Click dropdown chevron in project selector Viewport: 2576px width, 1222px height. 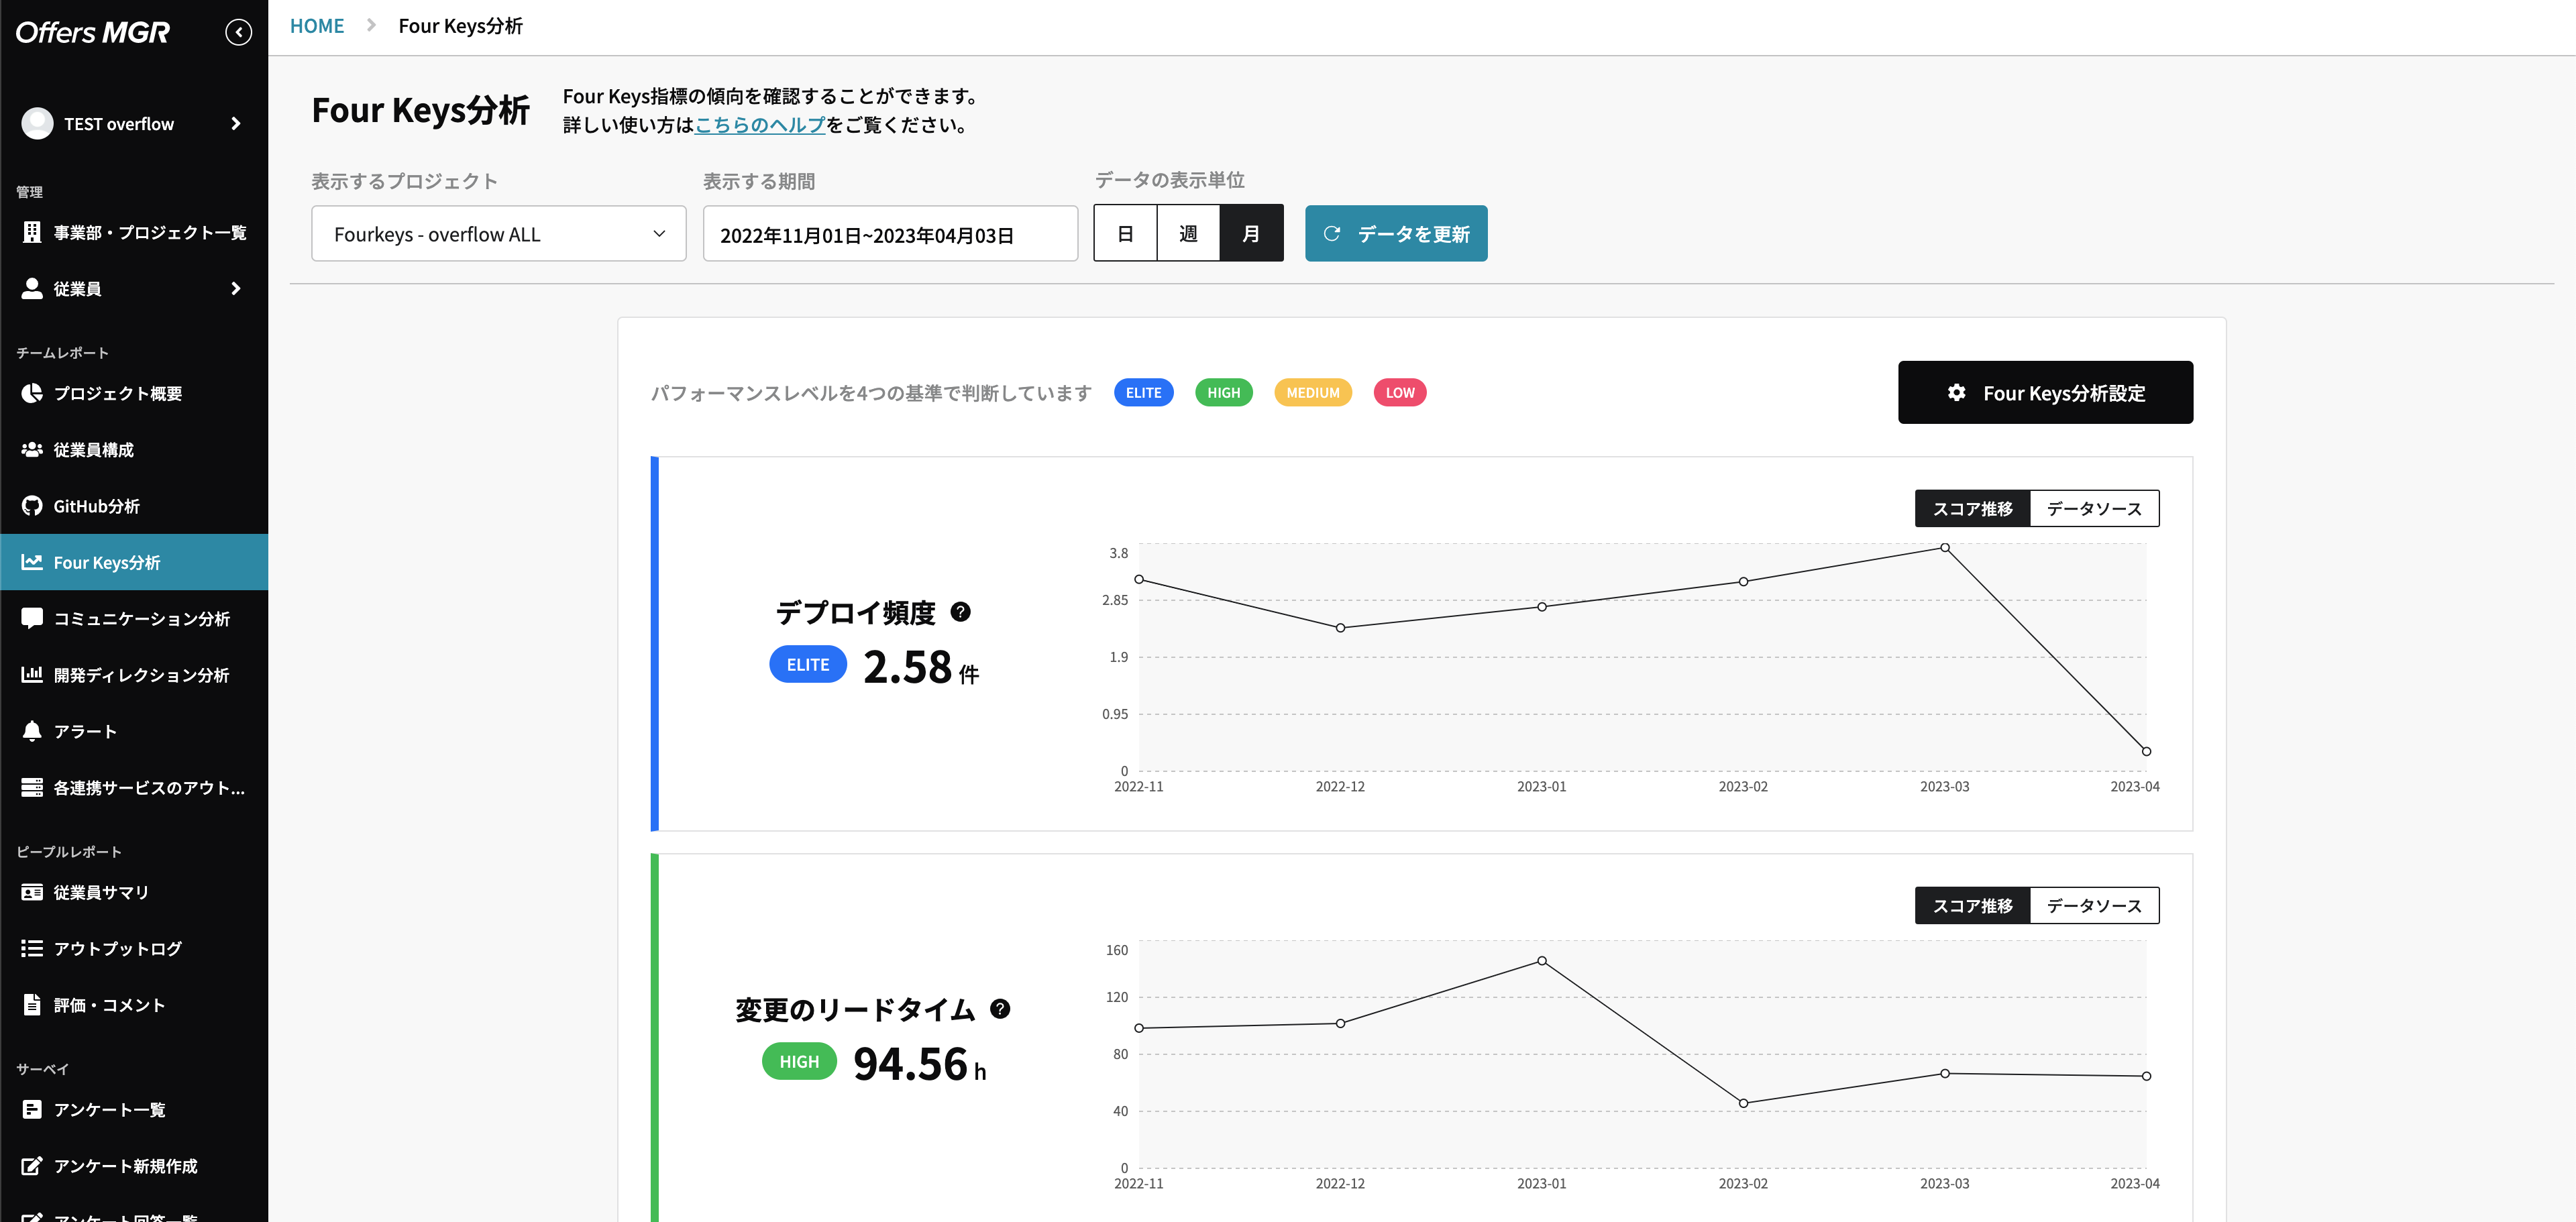click(x=659, y=233)
